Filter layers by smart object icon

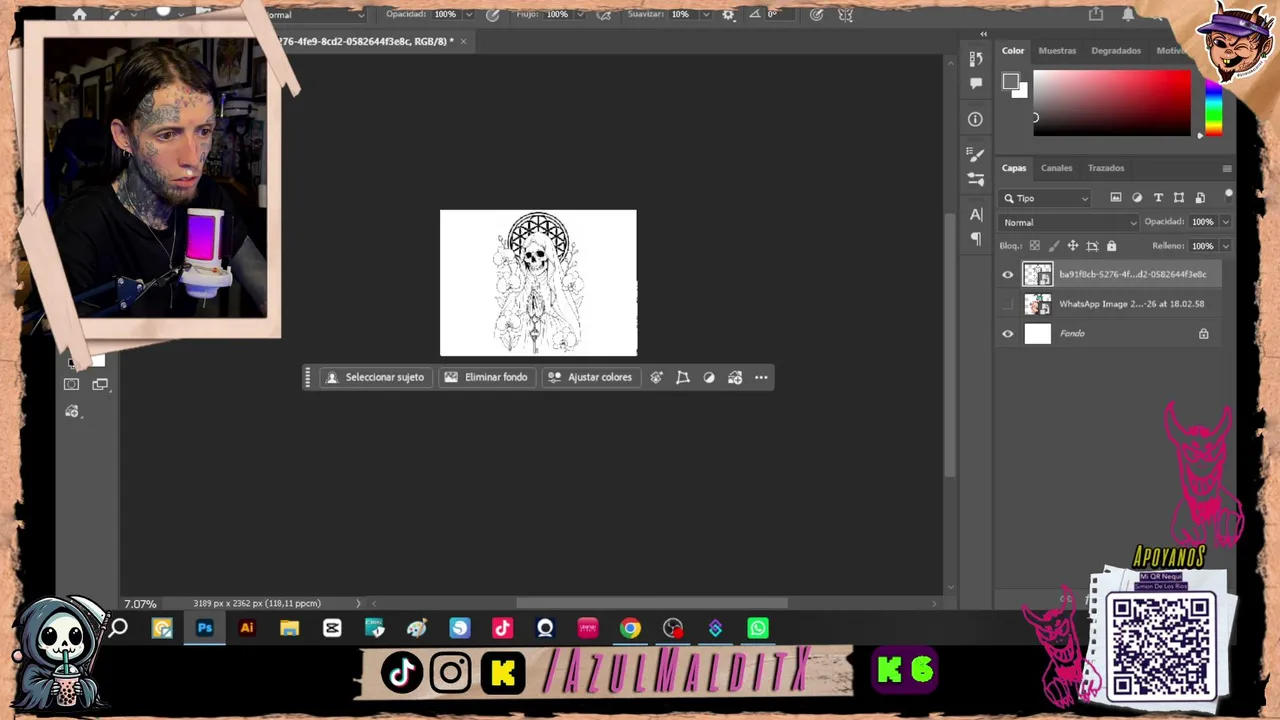[x=1200, y=198]
